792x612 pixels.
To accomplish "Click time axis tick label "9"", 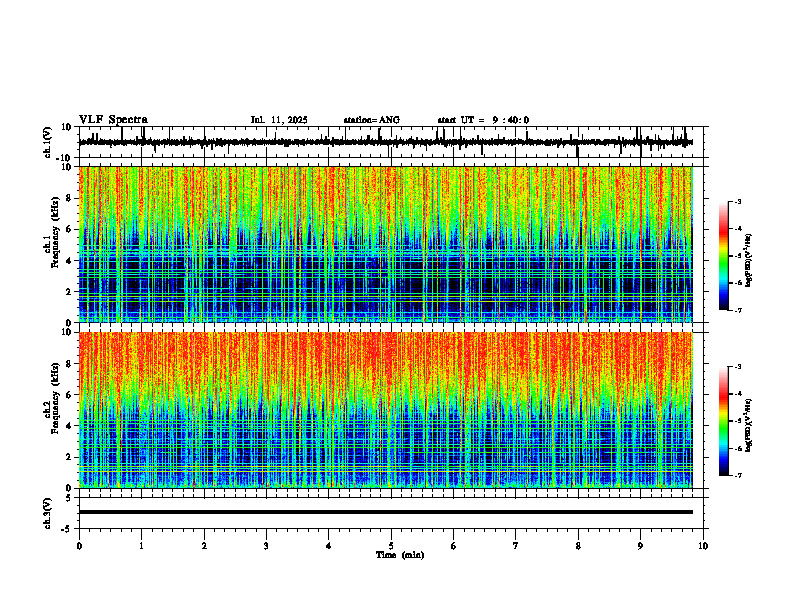I will (x=640, y=546).
